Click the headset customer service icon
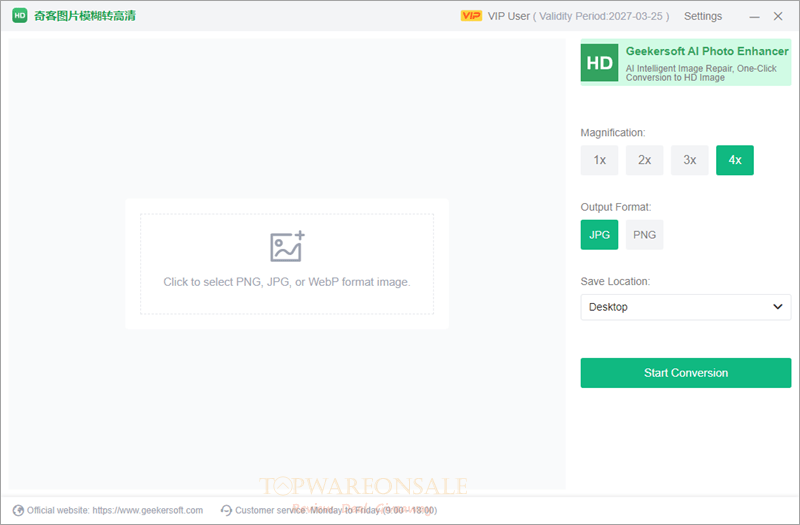 pos(226,510)
